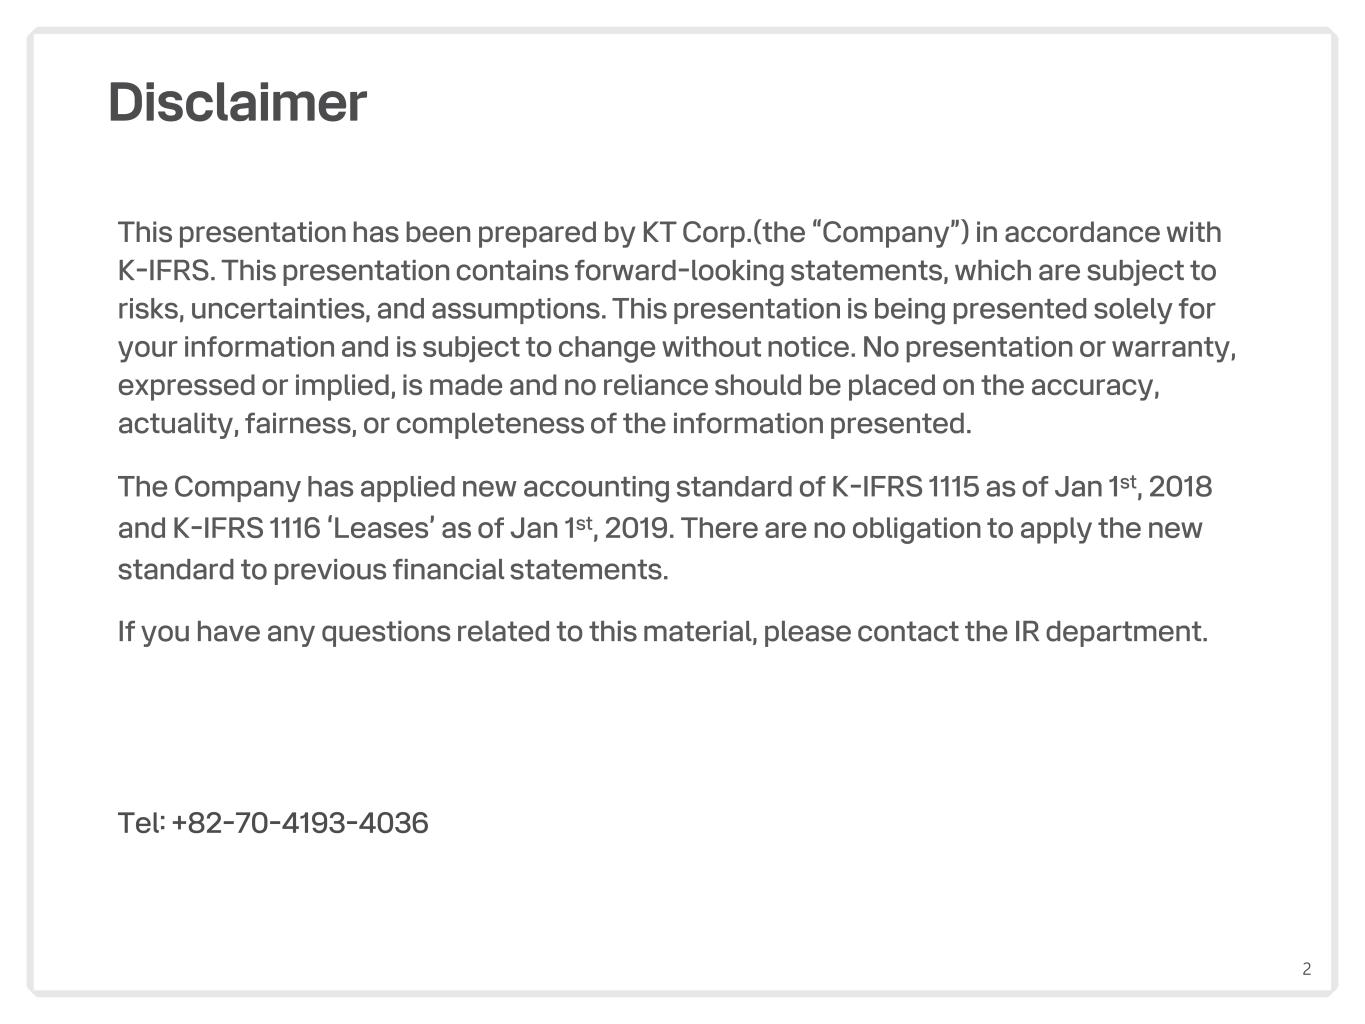Click the Disclaimer slide title
Screen dimensions: 1365x1024
(237, 103)
